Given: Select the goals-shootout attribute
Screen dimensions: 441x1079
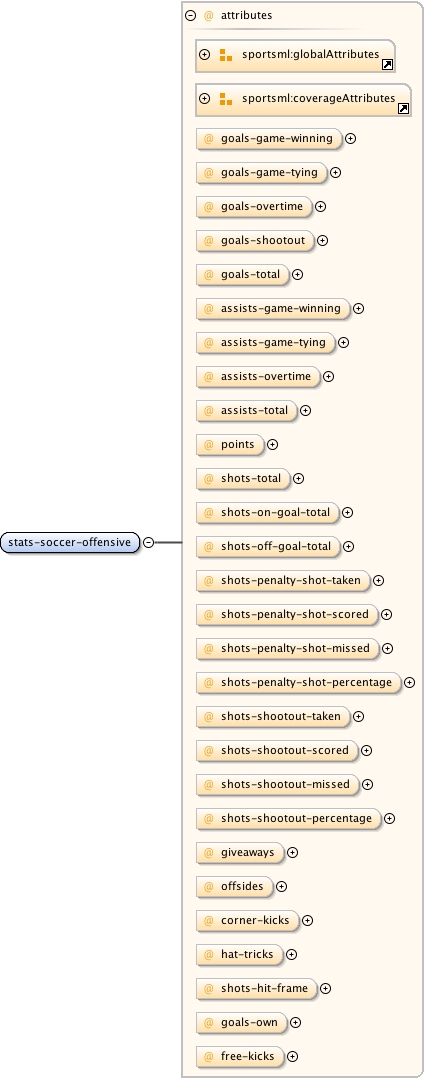Looking at the screenshot, I should point(255,240).
